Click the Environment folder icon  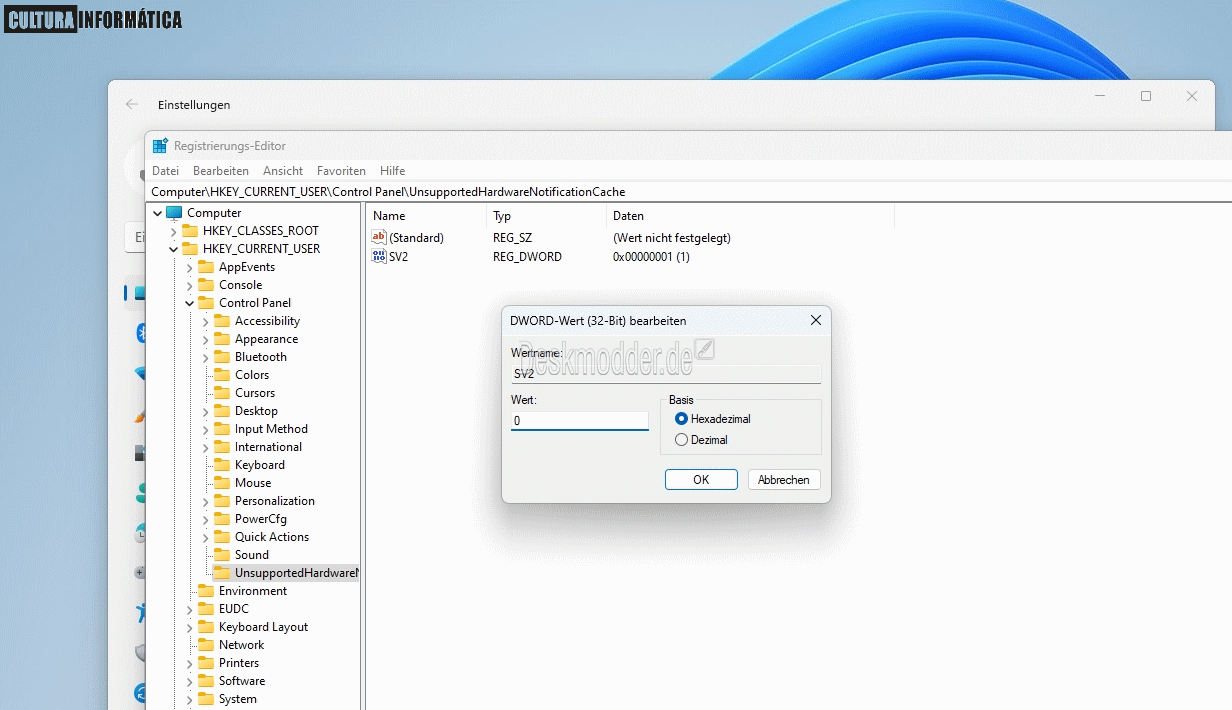(x=206, y=591)
